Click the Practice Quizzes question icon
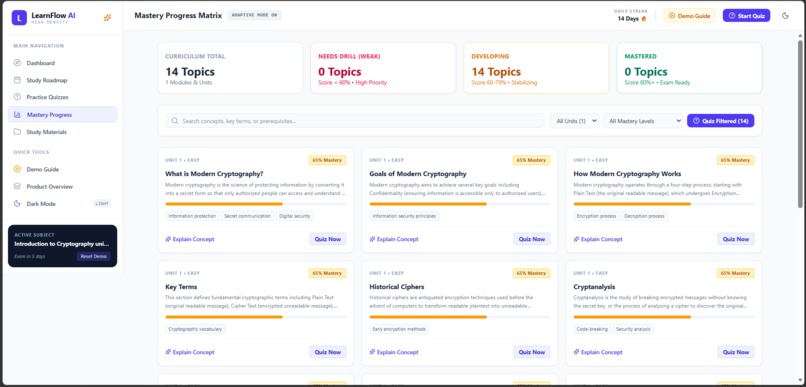The width and height of the screenshot is (806, 387). [x=17, y=97]
